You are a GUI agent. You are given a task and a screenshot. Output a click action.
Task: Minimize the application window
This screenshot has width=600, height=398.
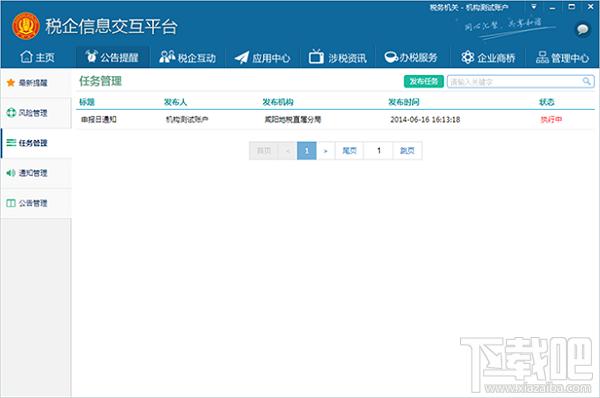click(552, 8)
